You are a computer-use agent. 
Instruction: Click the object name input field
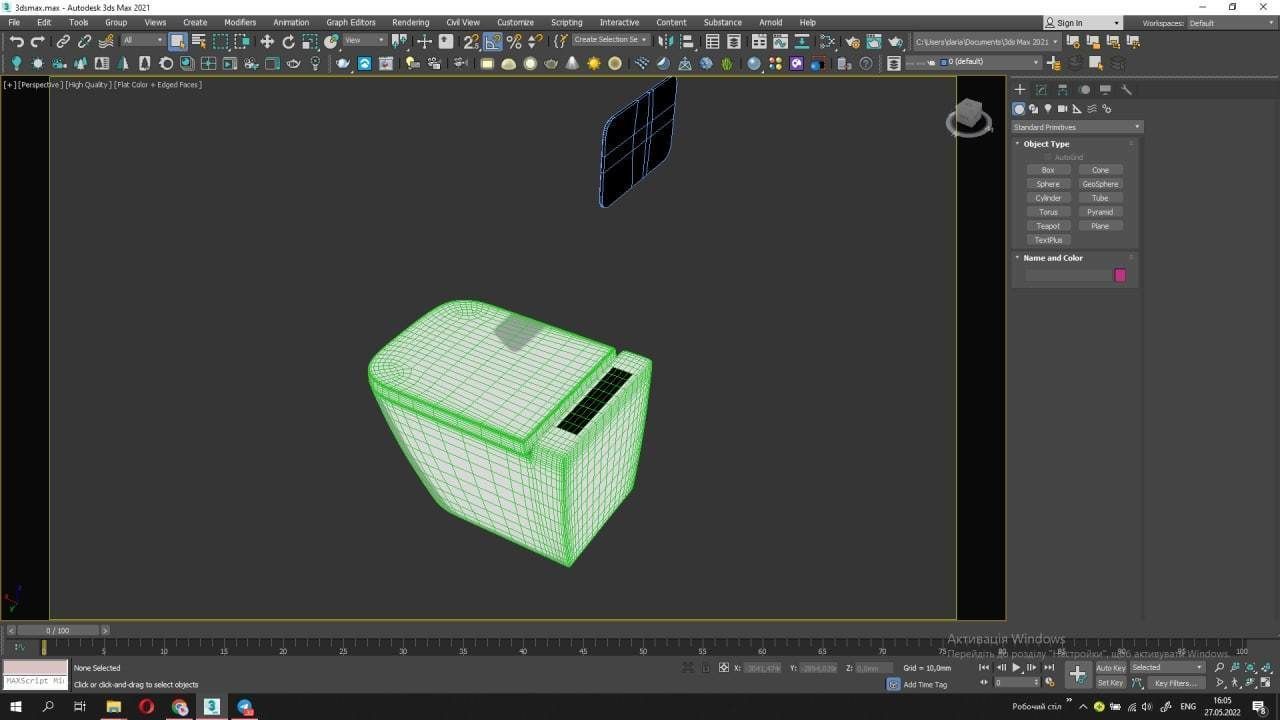tap(1068, 275)
